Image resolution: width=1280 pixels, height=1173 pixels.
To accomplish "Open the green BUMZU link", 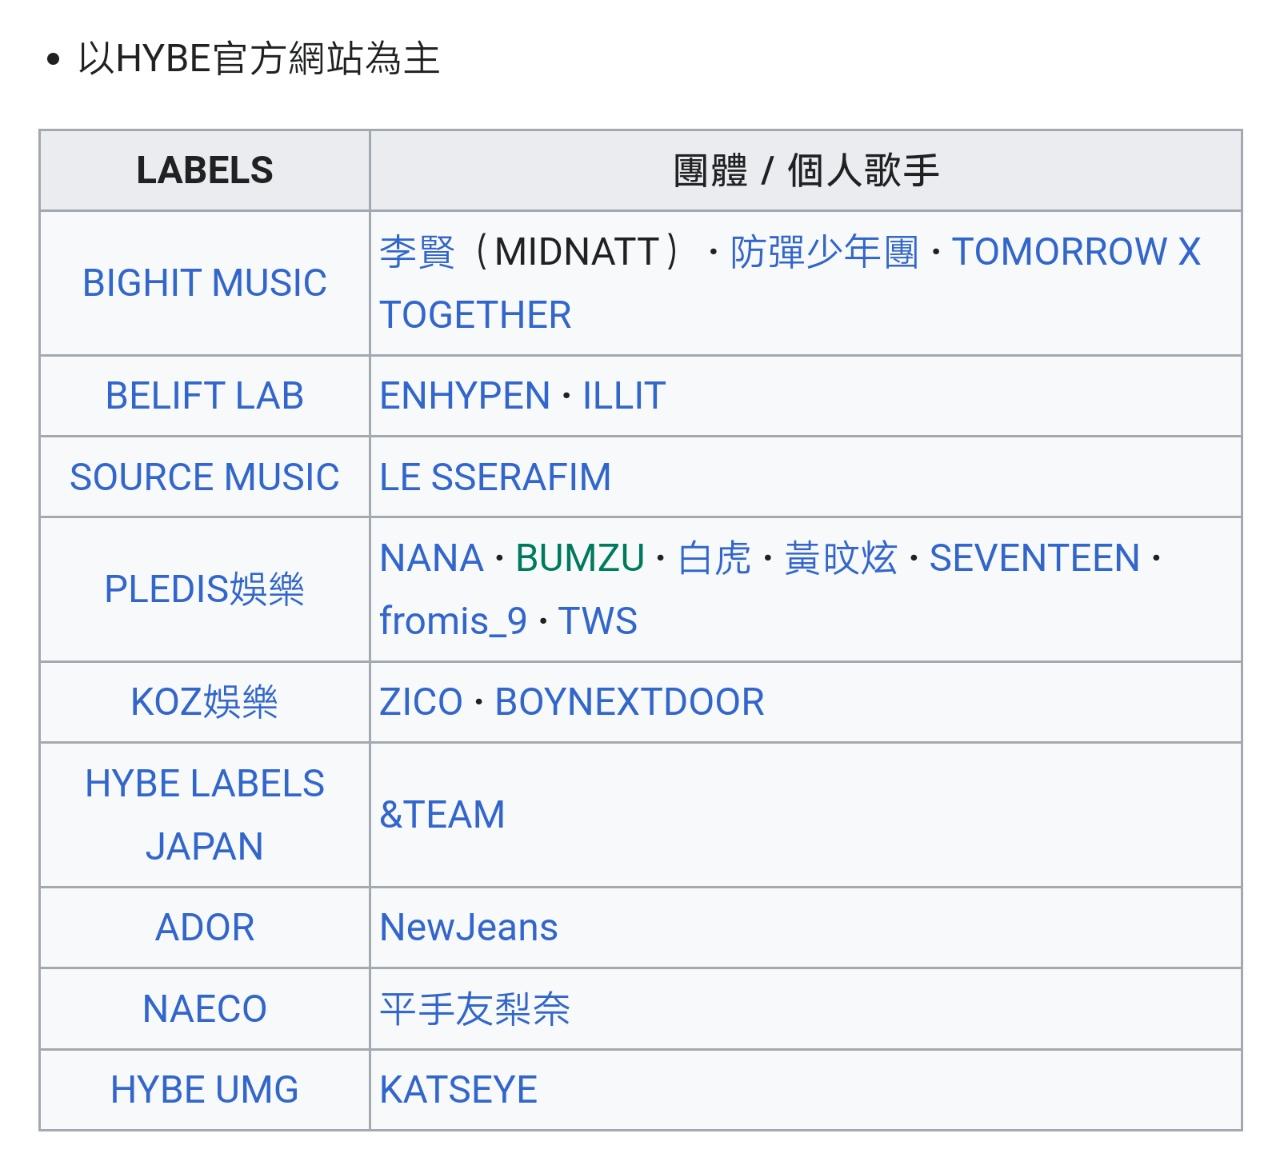I will coord(580,558).
